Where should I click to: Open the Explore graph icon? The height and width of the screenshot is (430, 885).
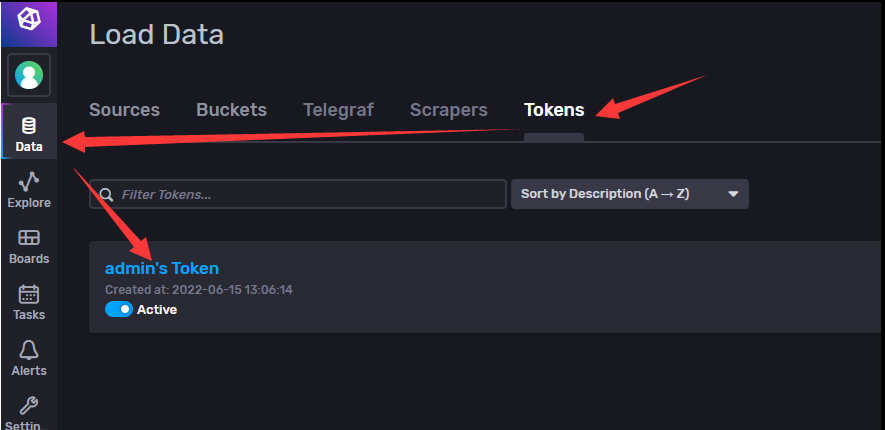[29, 181]
